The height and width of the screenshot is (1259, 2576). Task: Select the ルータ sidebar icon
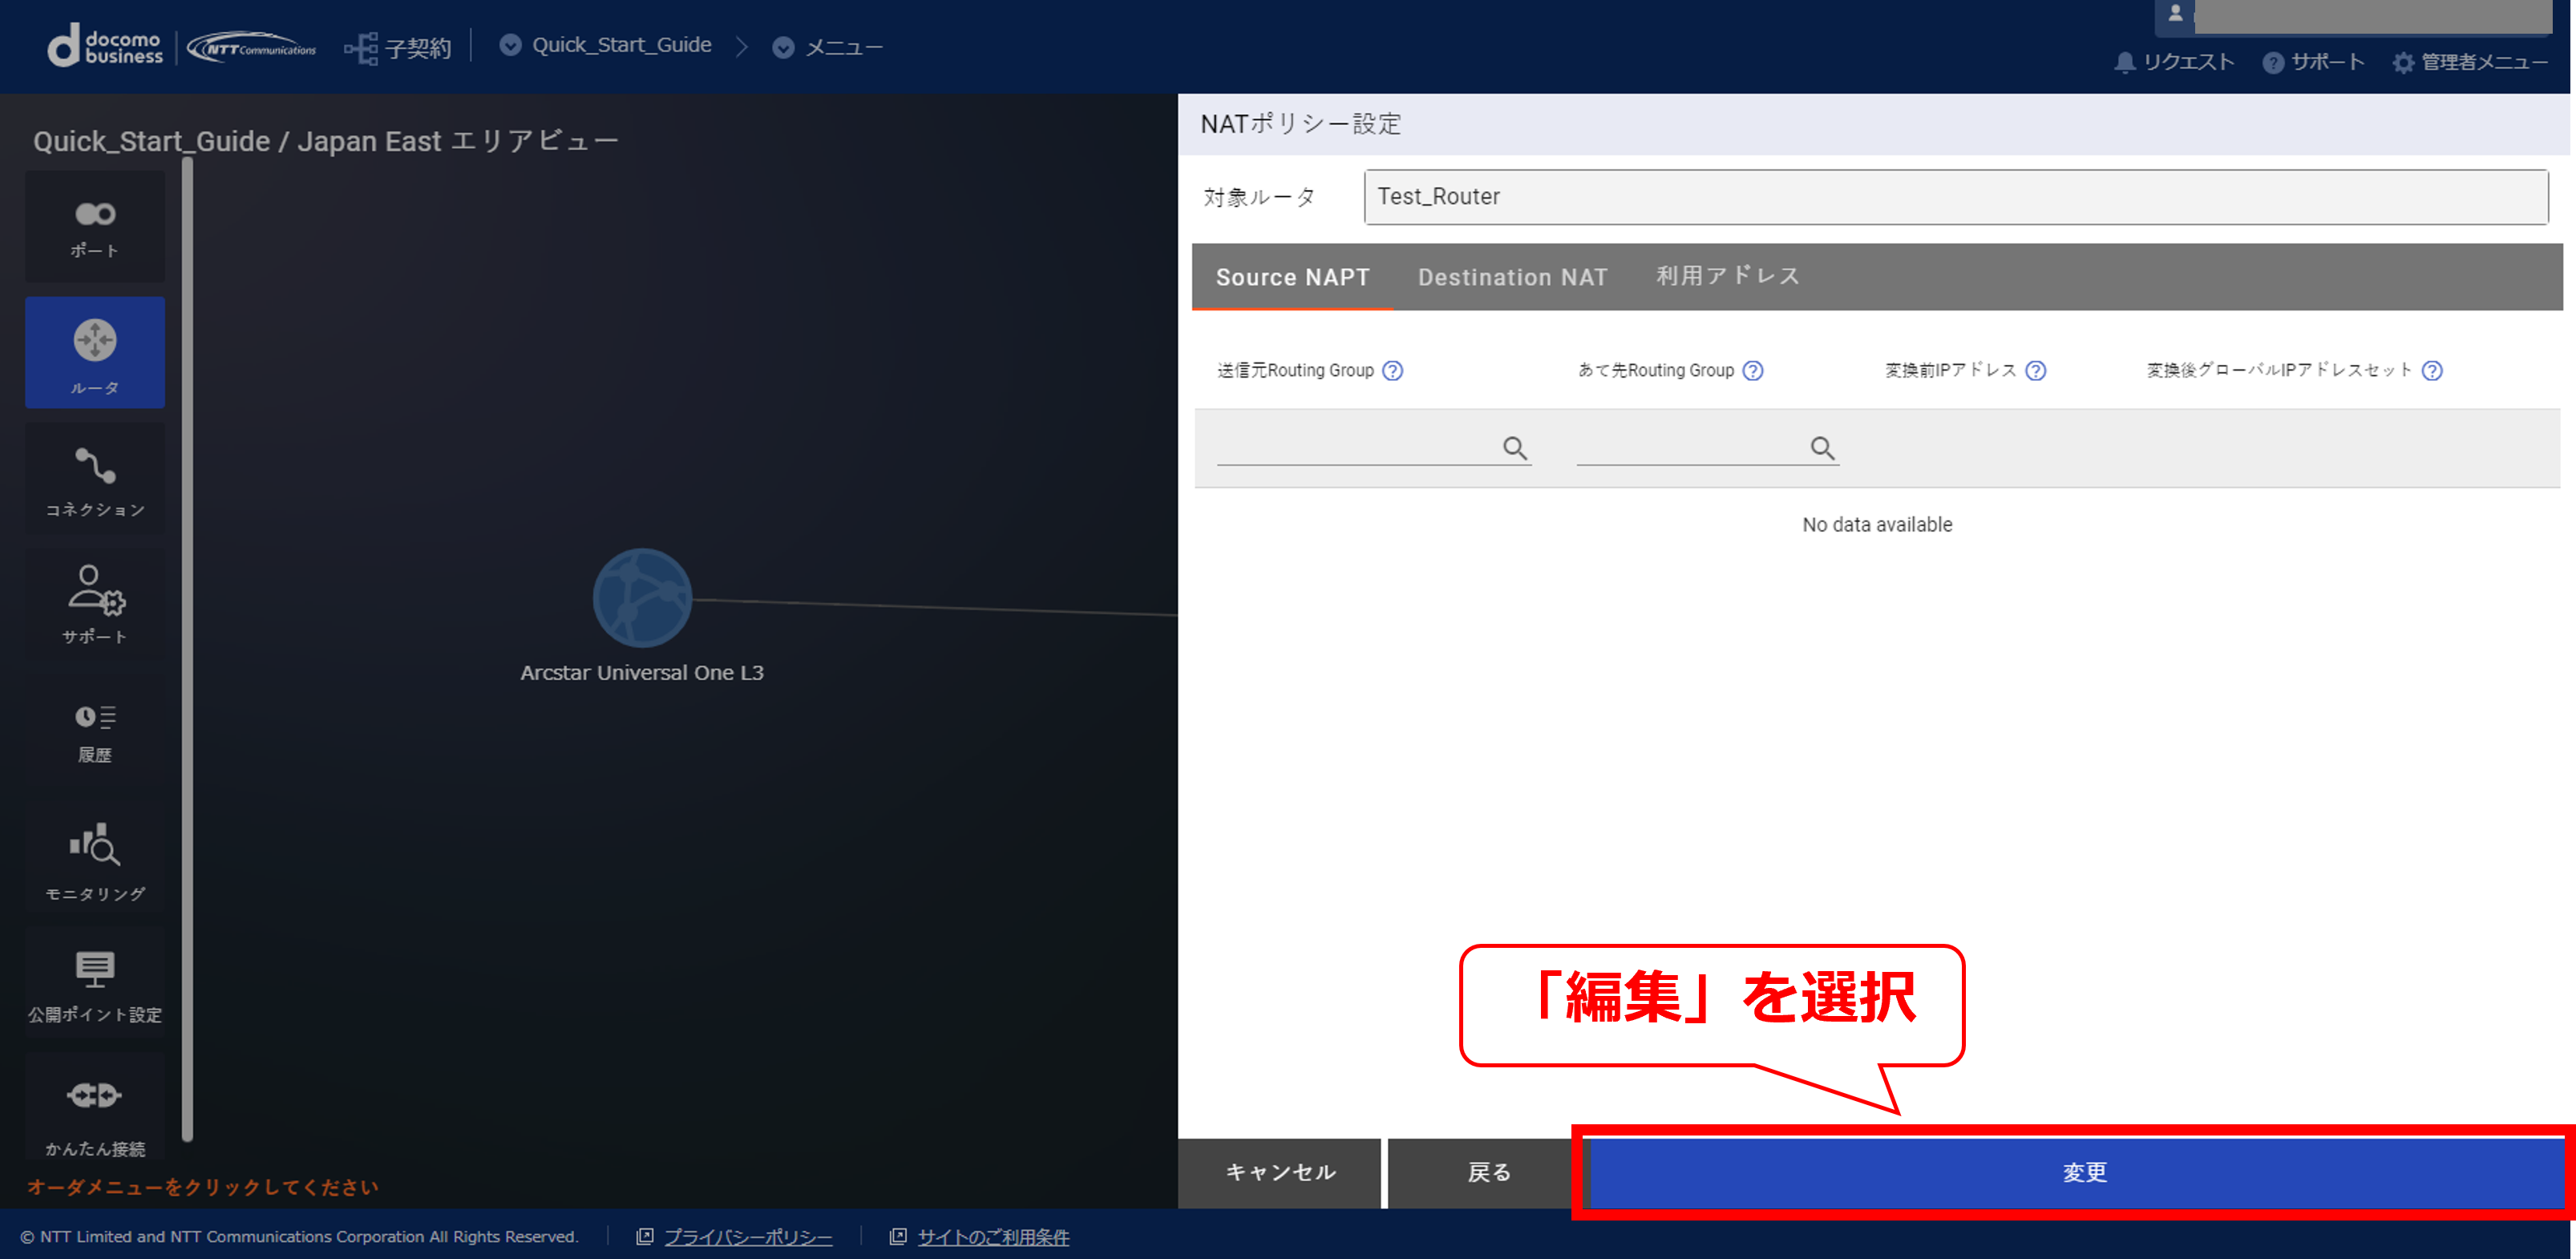[95, 352]
